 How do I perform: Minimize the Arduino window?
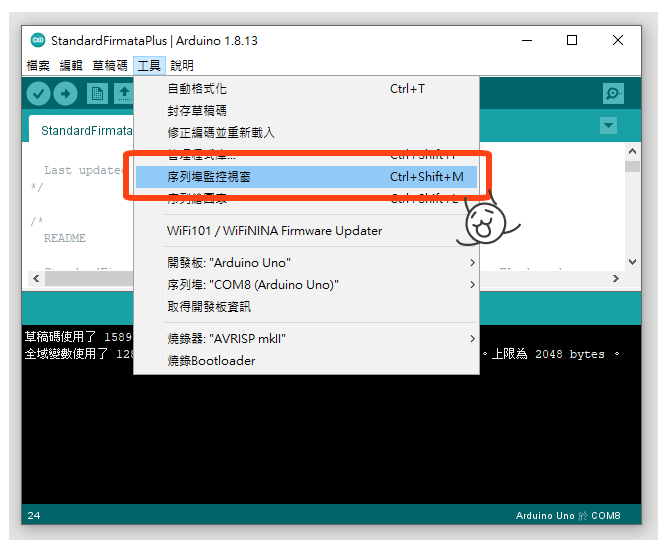527,40
